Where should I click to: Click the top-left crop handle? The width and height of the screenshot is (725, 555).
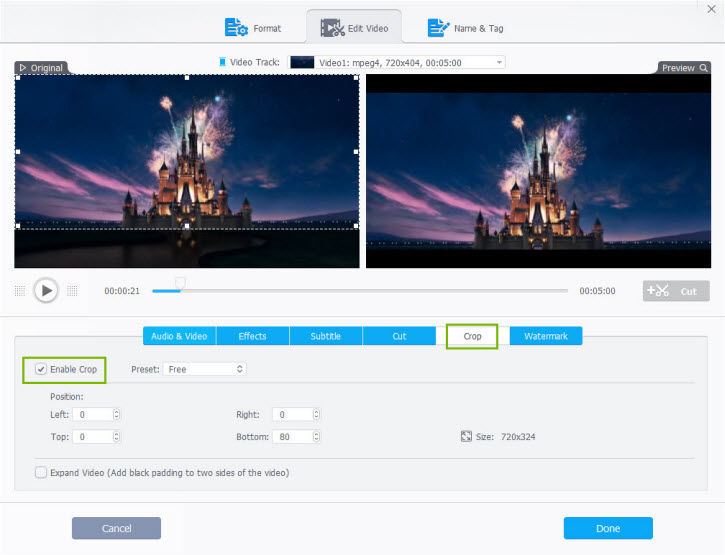[18, 78]
